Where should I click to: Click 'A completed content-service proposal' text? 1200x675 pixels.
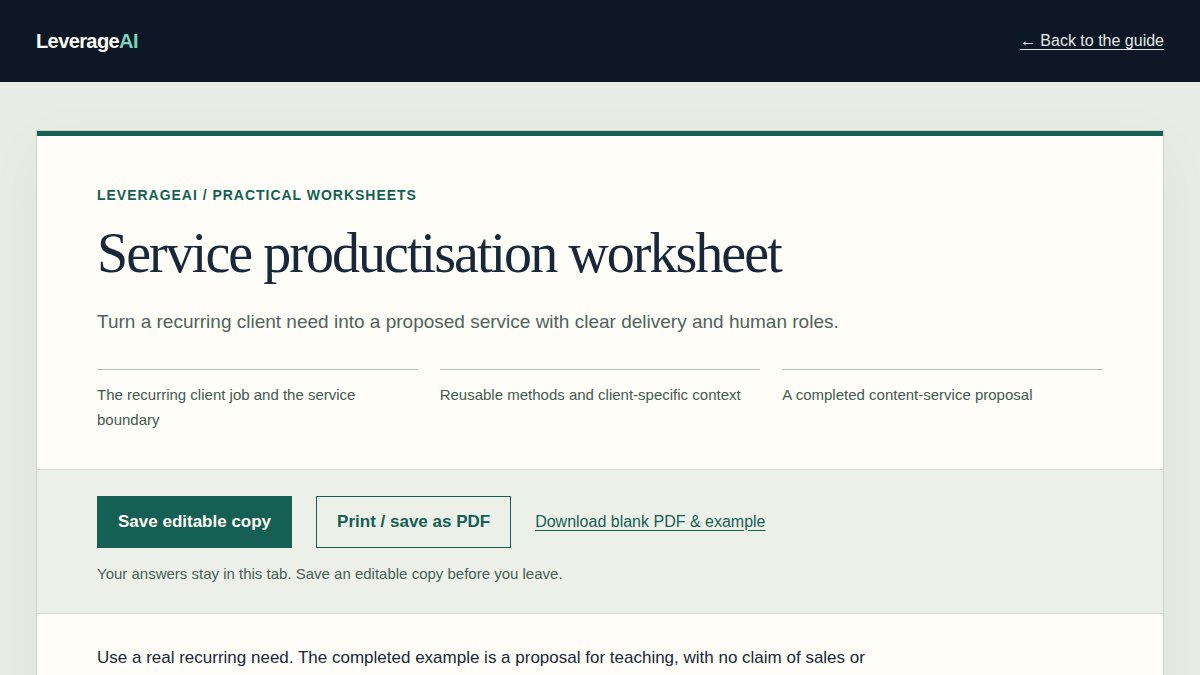(907, 395)
